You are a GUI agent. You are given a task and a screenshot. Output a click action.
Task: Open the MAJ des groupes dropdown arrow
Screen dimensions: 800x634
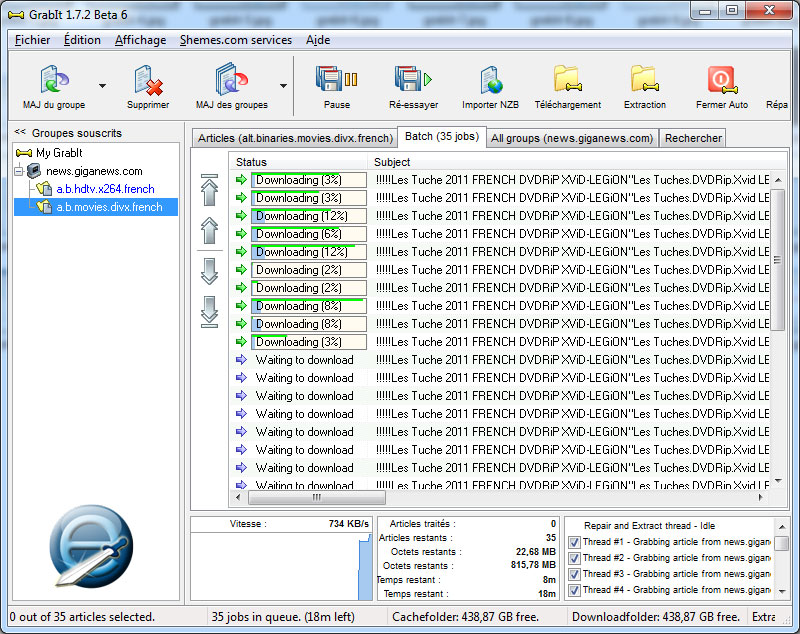[x=283, y=86]
